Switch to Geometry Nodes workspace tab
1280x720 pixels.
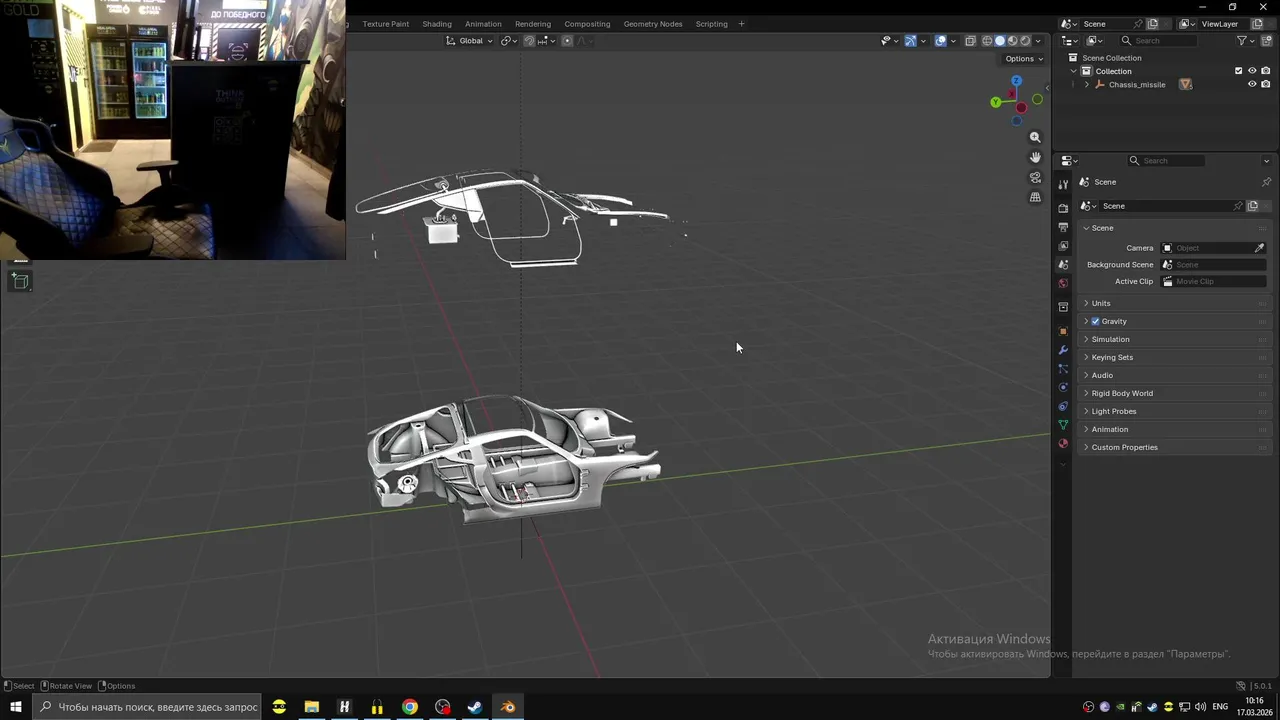[x=653, y=24]
